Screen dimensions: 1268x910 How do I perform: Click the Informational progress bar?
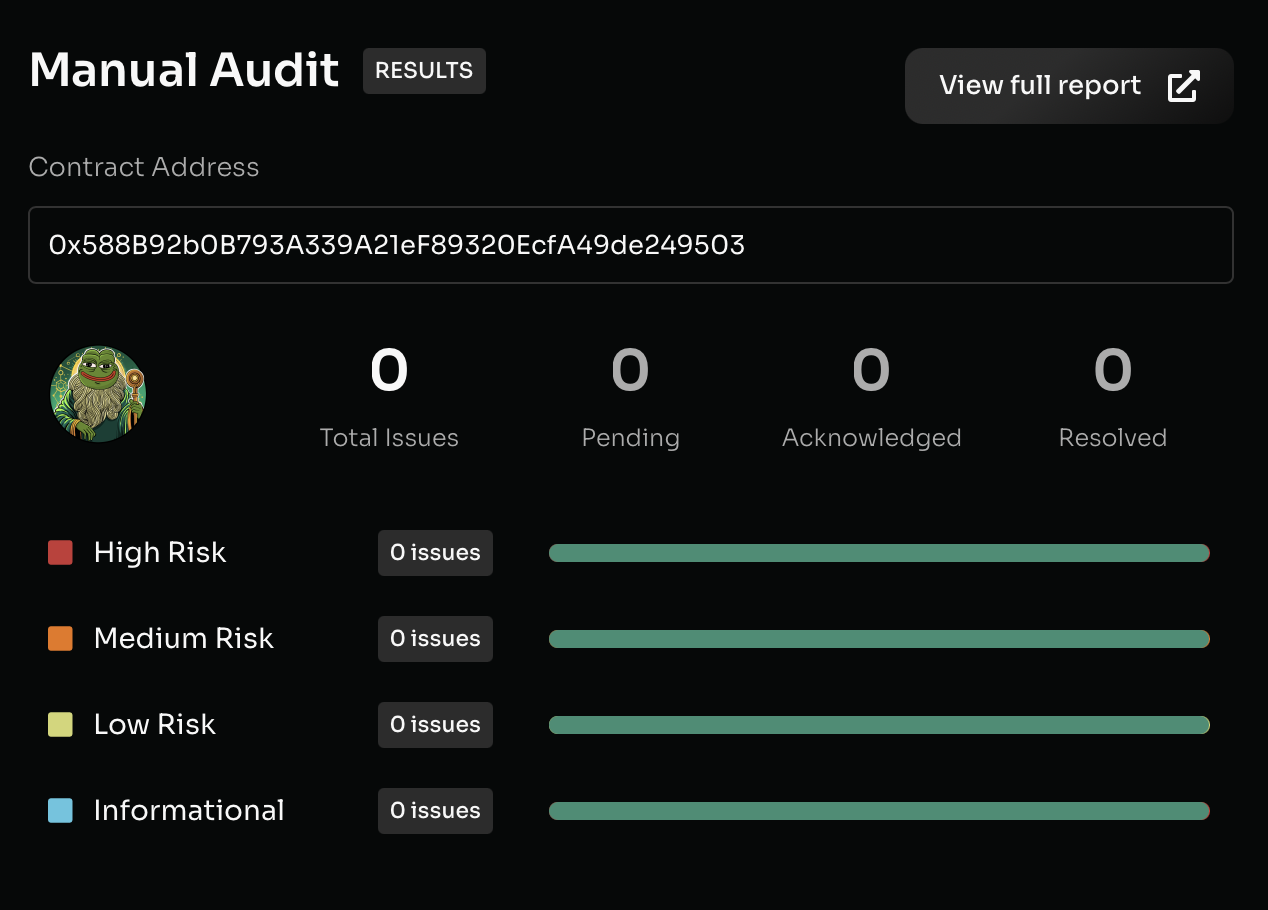(879, 811)
